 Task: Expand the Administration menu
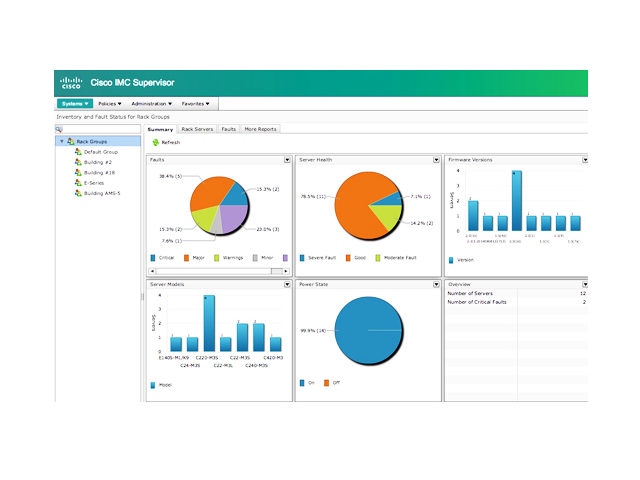(152, 103)
